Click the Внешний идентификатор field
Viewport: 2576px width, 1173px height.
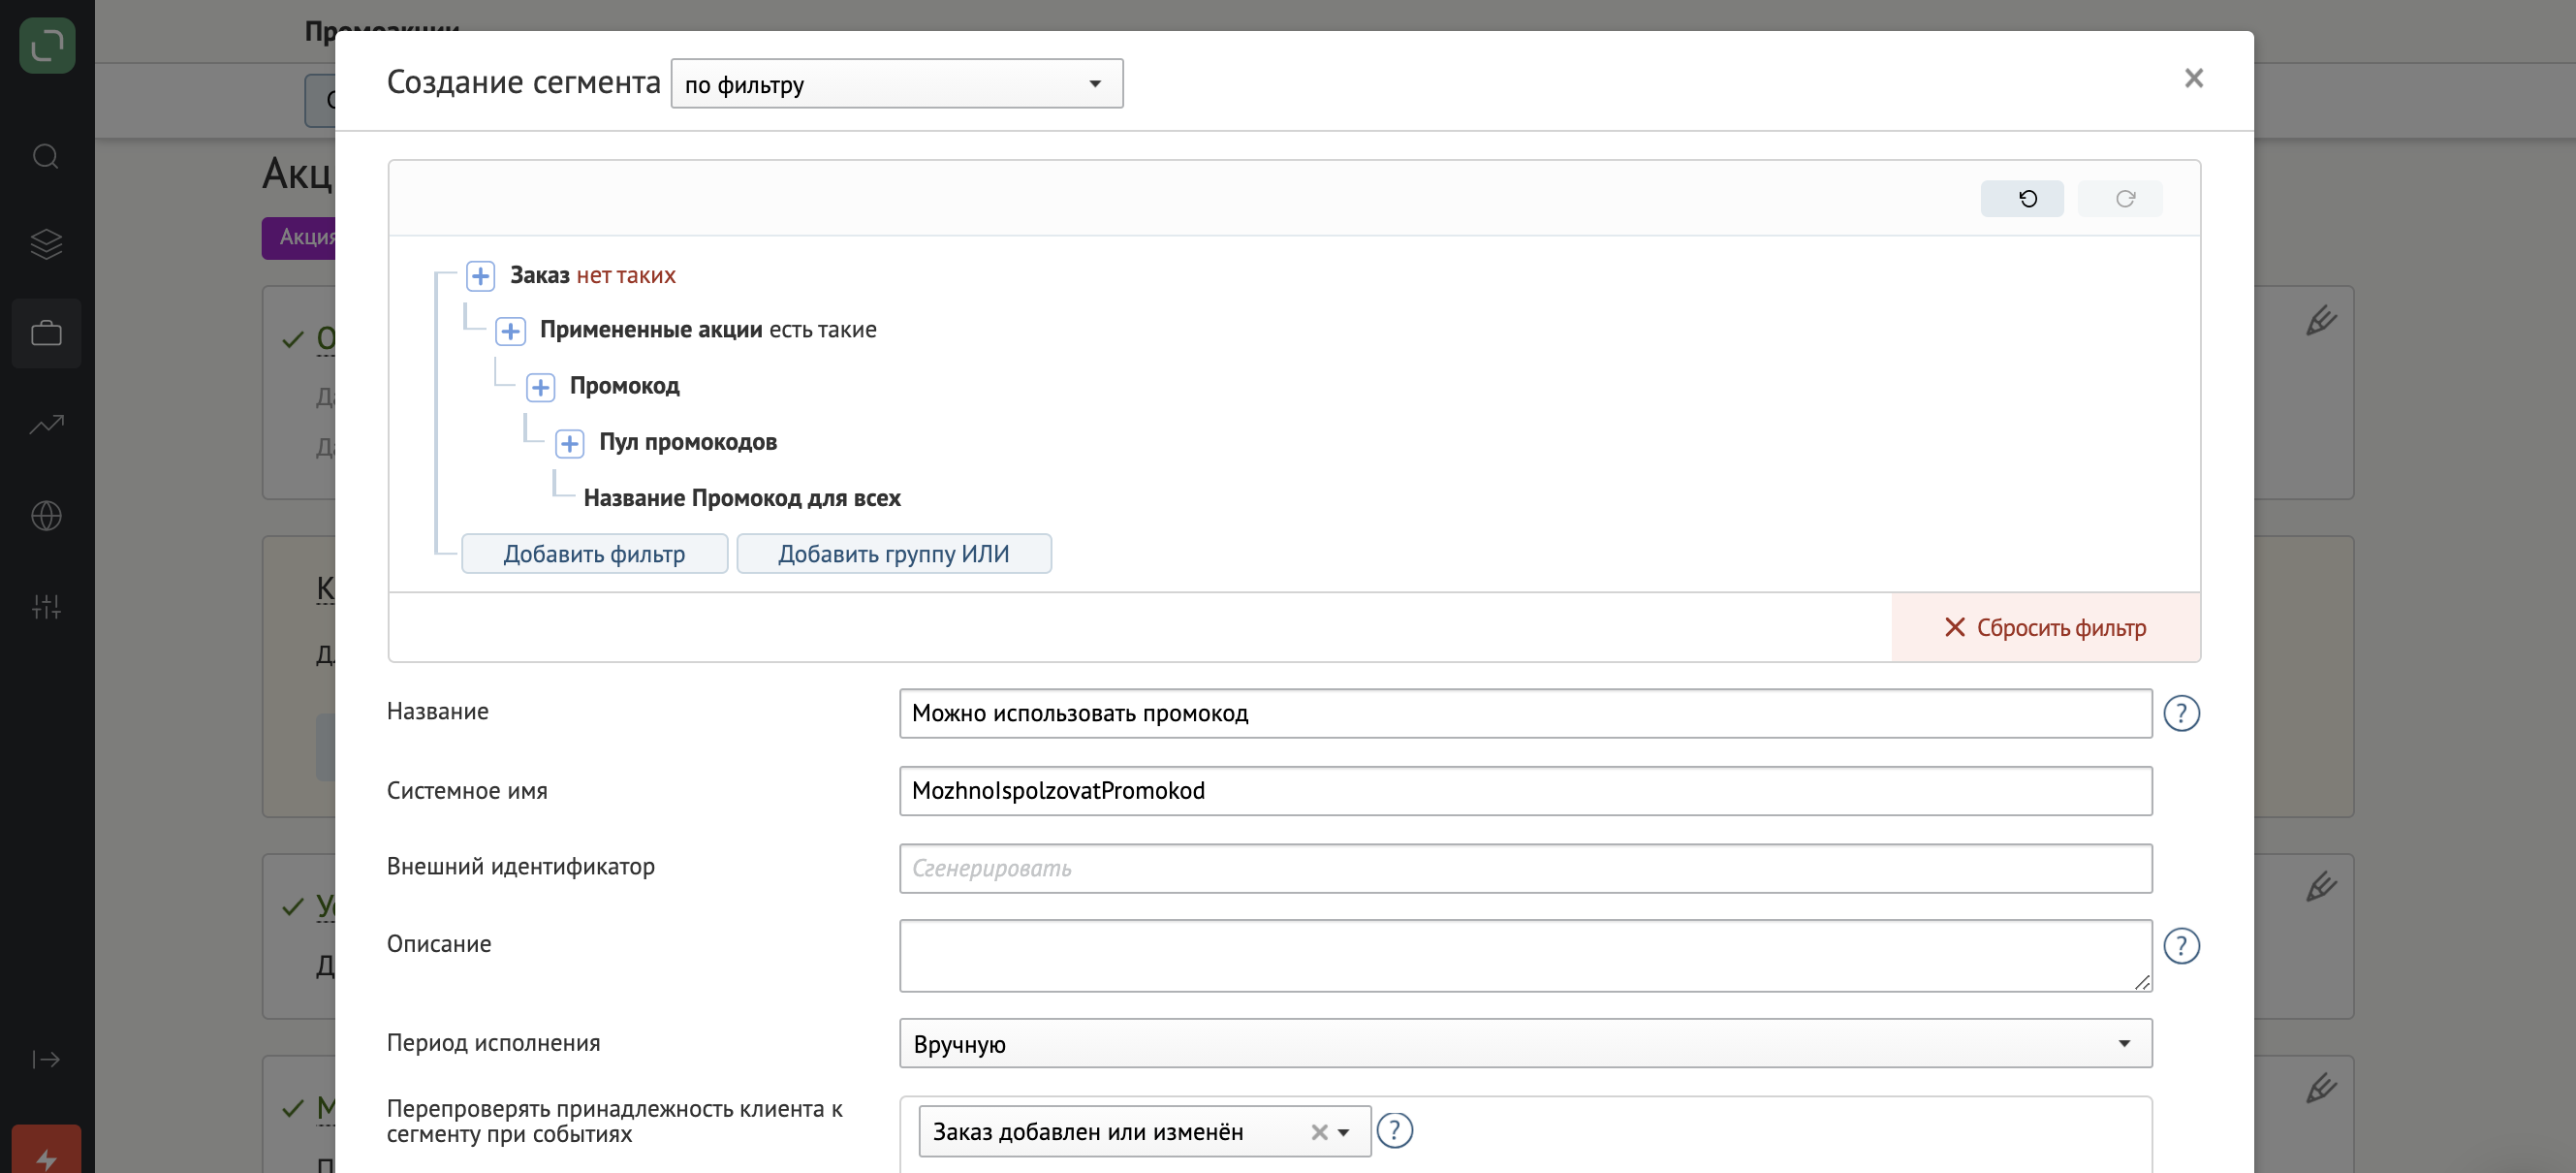(1525, 868)
